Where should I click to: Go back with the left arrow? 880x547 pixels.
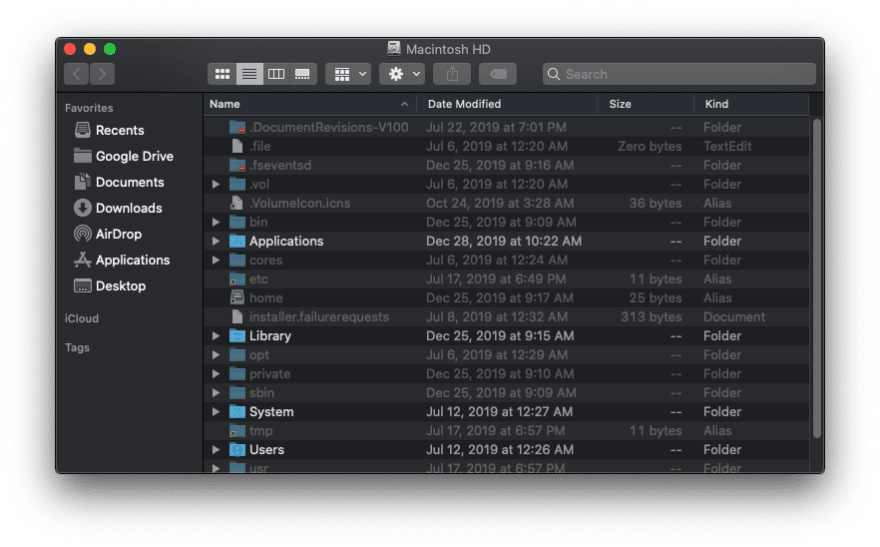tap(76, 74)
